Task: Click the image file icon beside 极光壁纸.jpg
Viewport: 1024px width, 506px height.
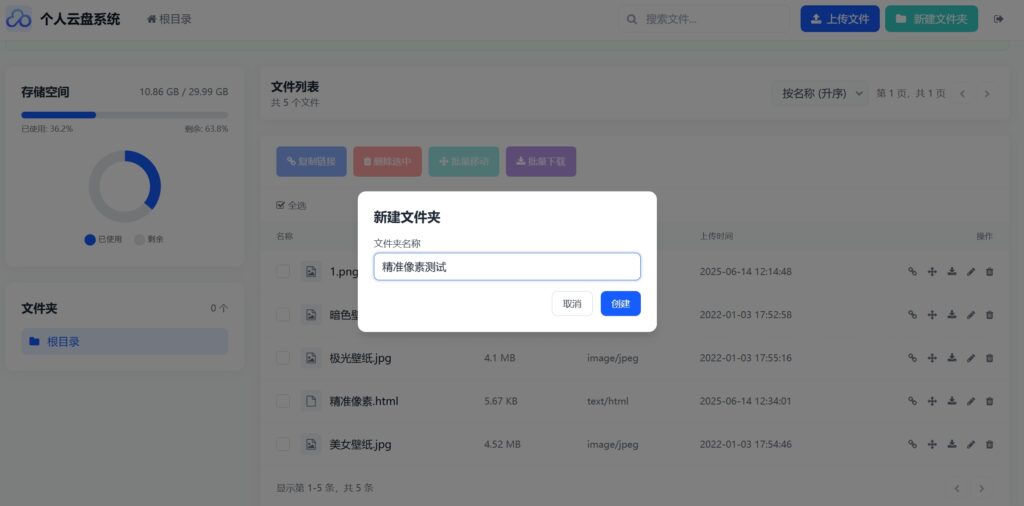Action: (x=312, y=358)
